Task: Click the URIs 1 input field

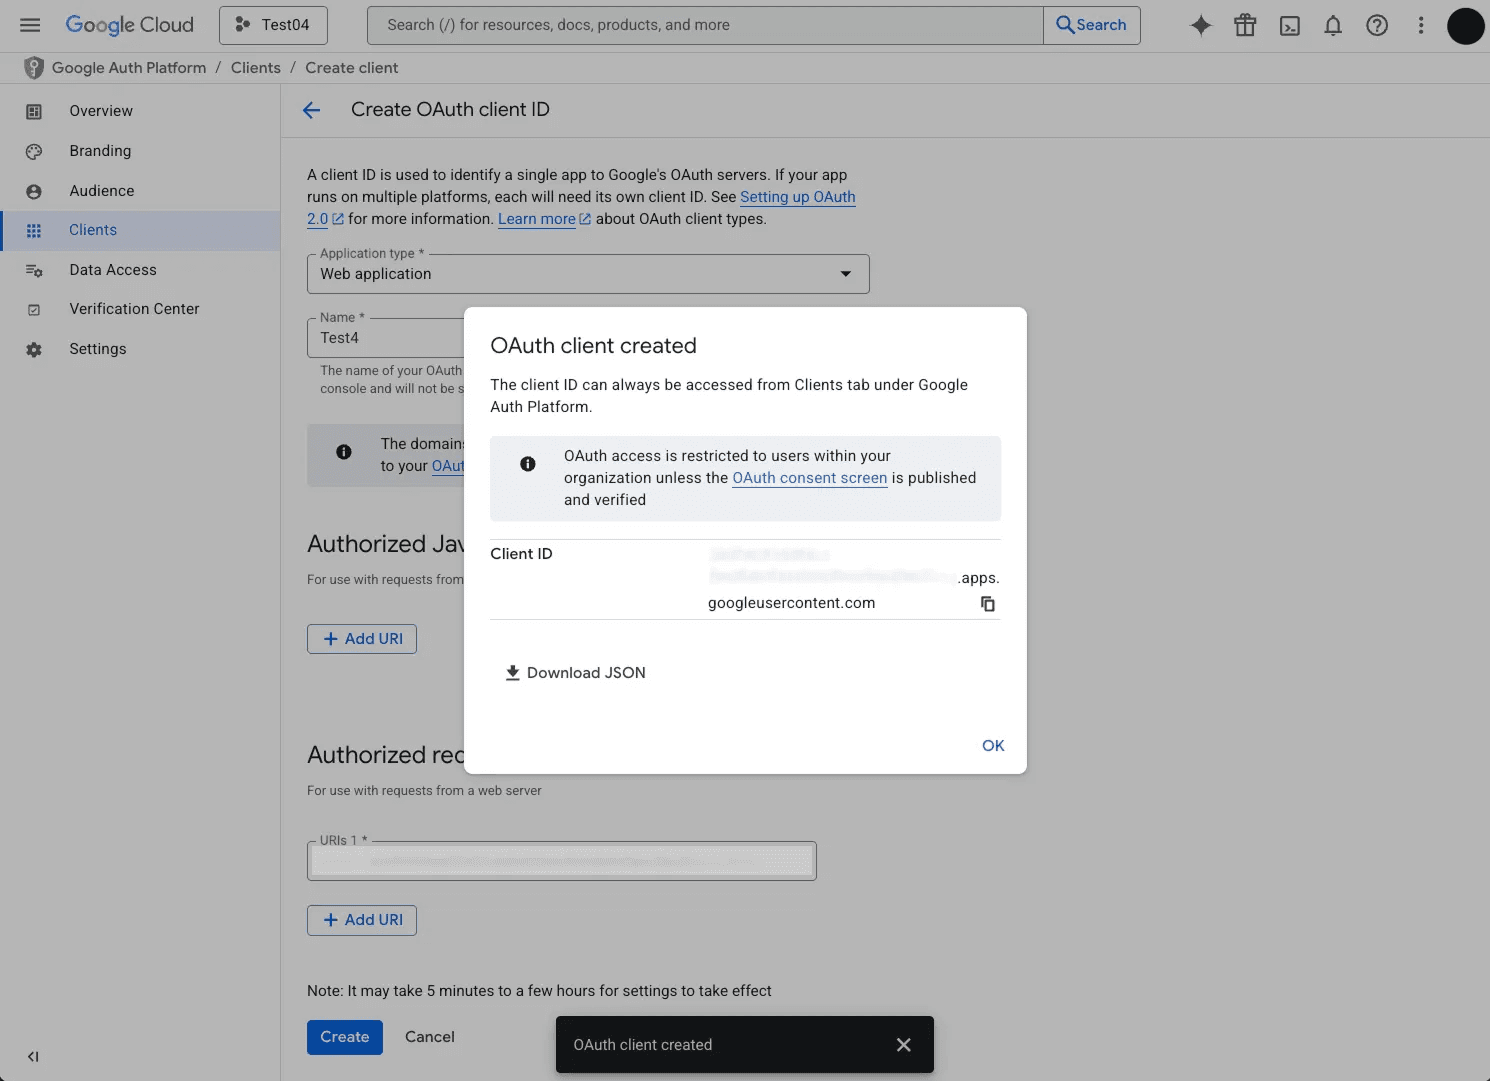Action: tap(562, 861)
